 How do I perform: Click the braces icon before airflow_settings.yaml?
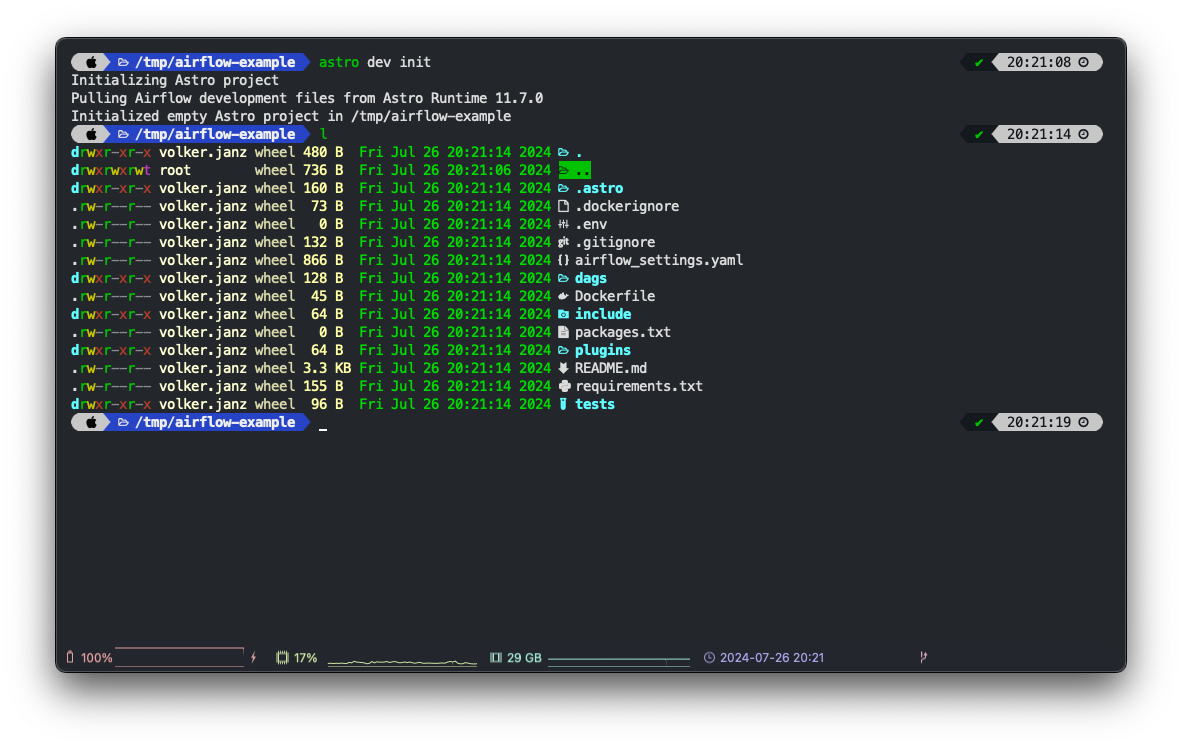[564, 260]
